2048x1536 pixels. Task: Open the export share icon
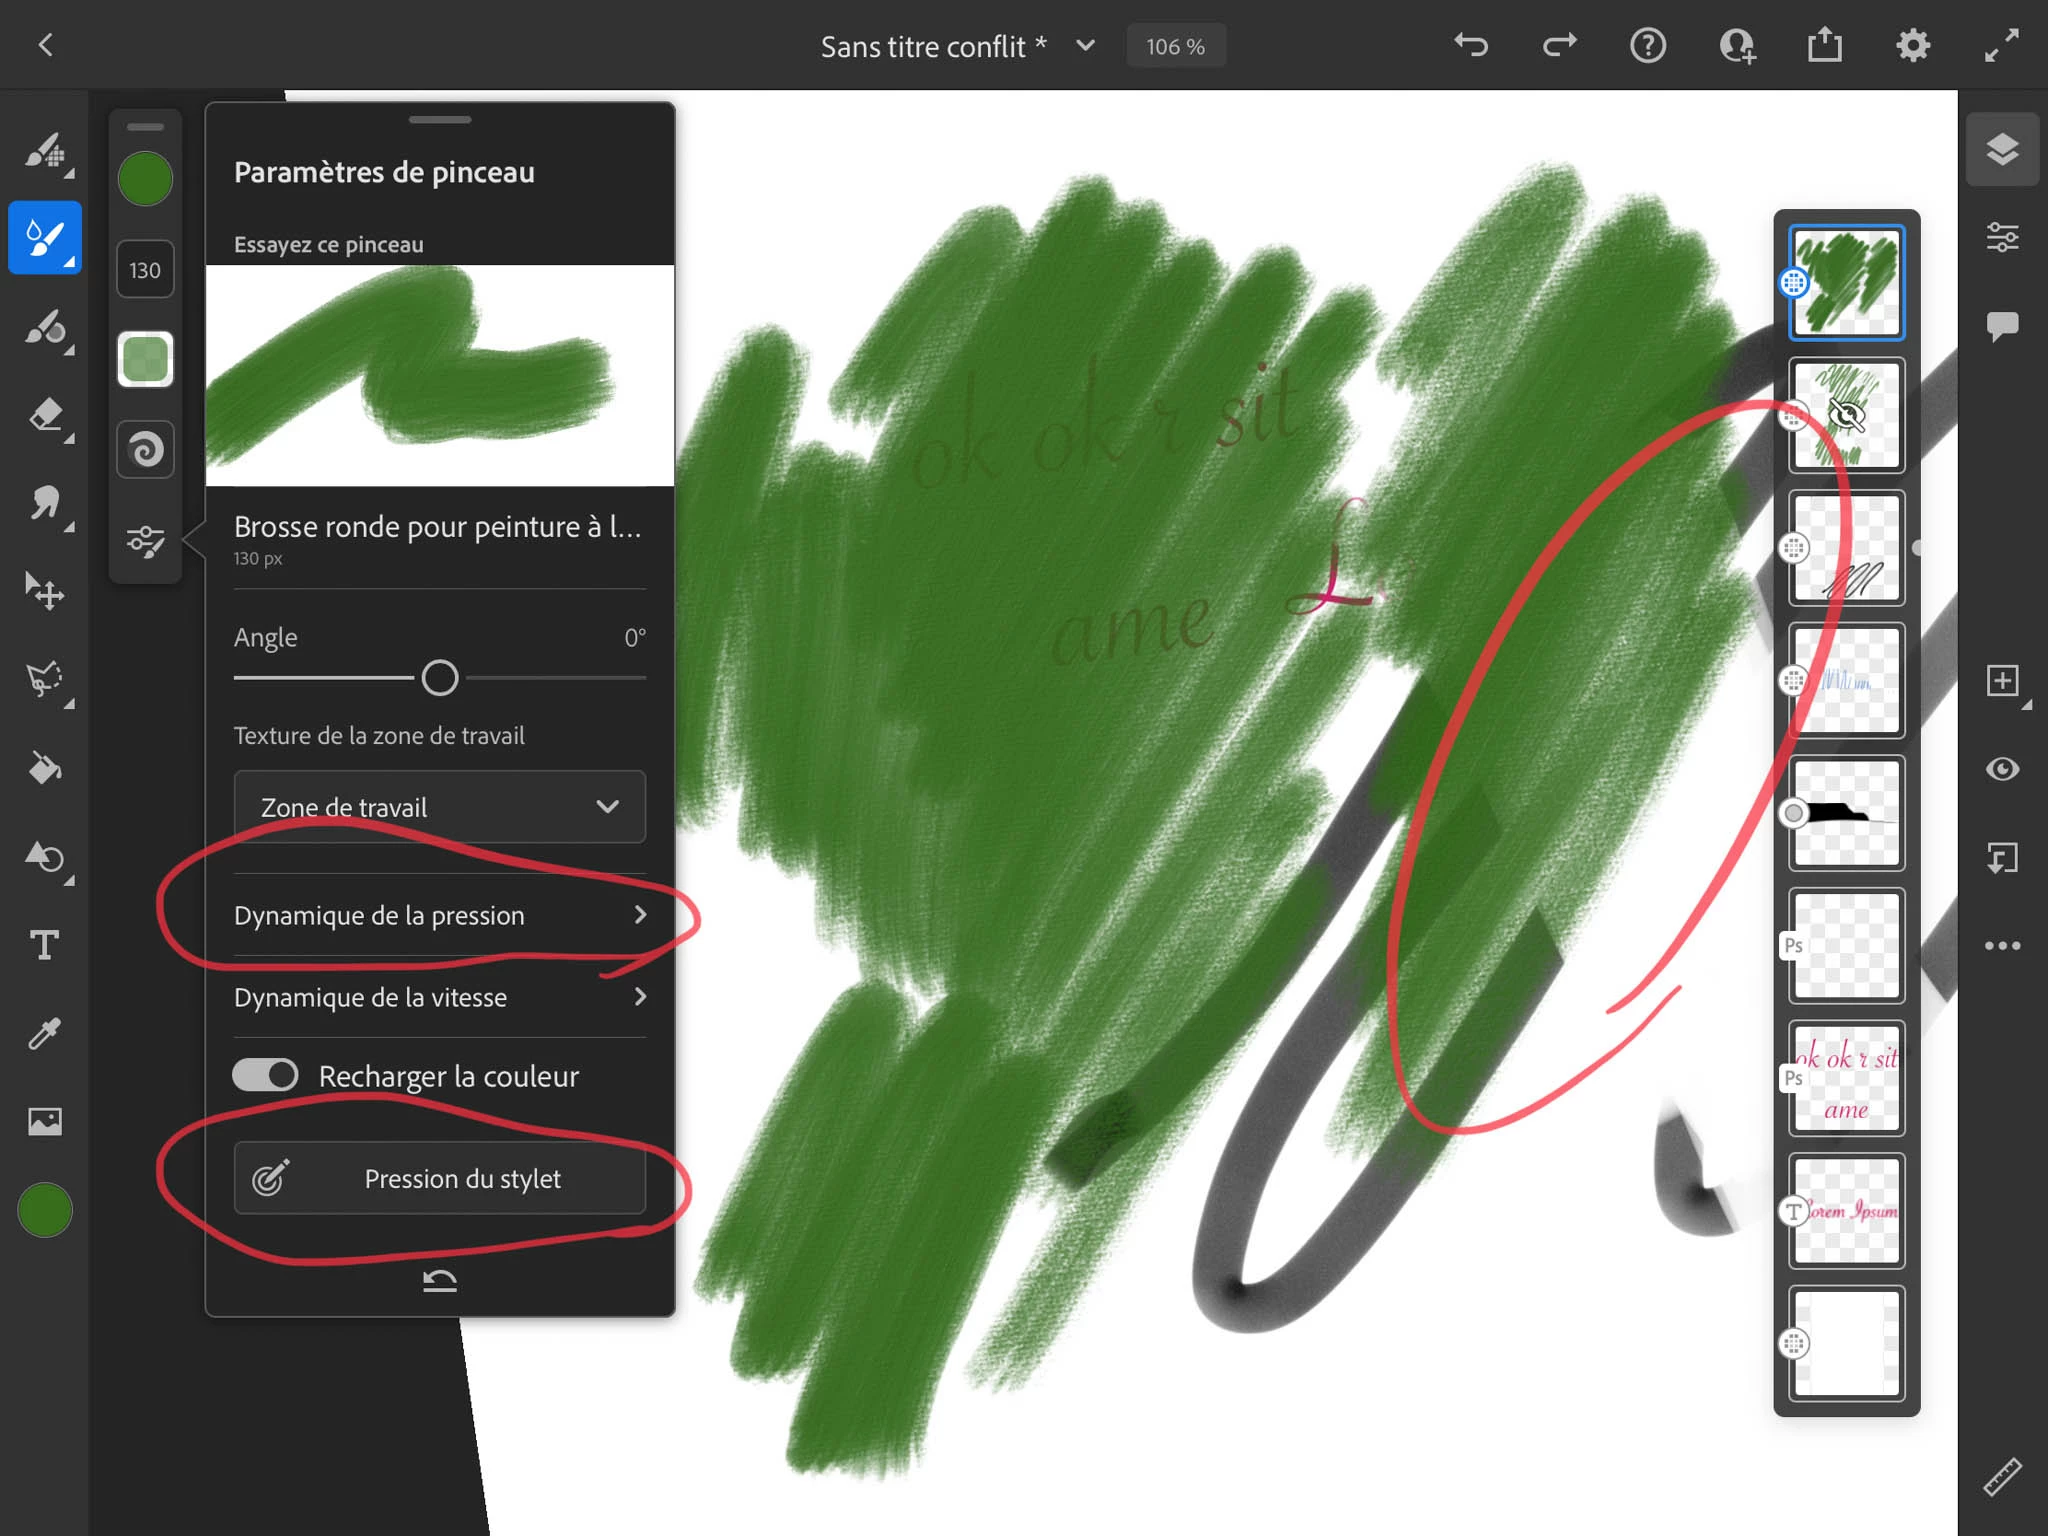pyautogui.click(x=1824, y=46)
